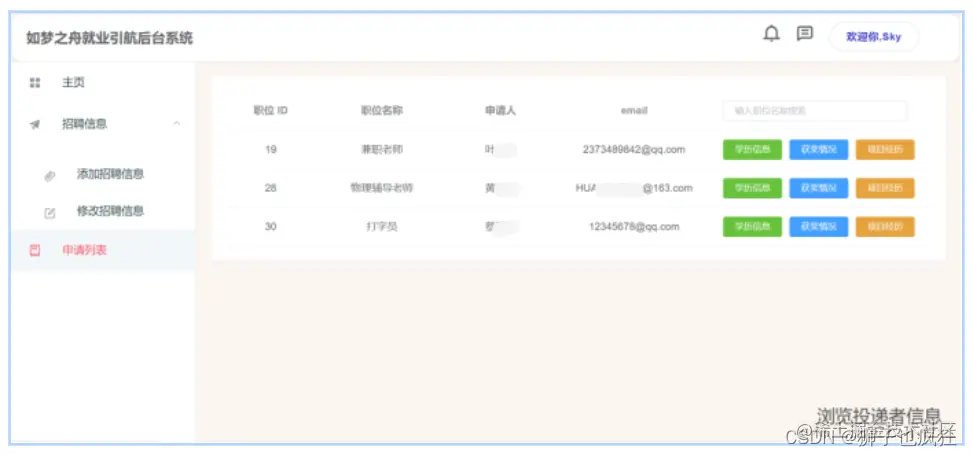
Task: Open 添加招聘信息 submenu item
Action: point(110,174)
